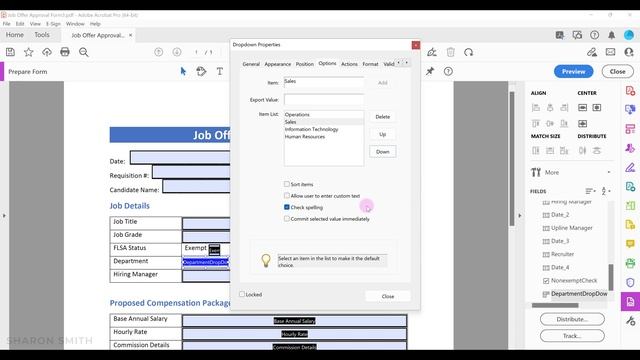Click the Delete button in dialog
The height and width of the screenshot is (360, 640).
pyautogui.click(x=382, y=117)
